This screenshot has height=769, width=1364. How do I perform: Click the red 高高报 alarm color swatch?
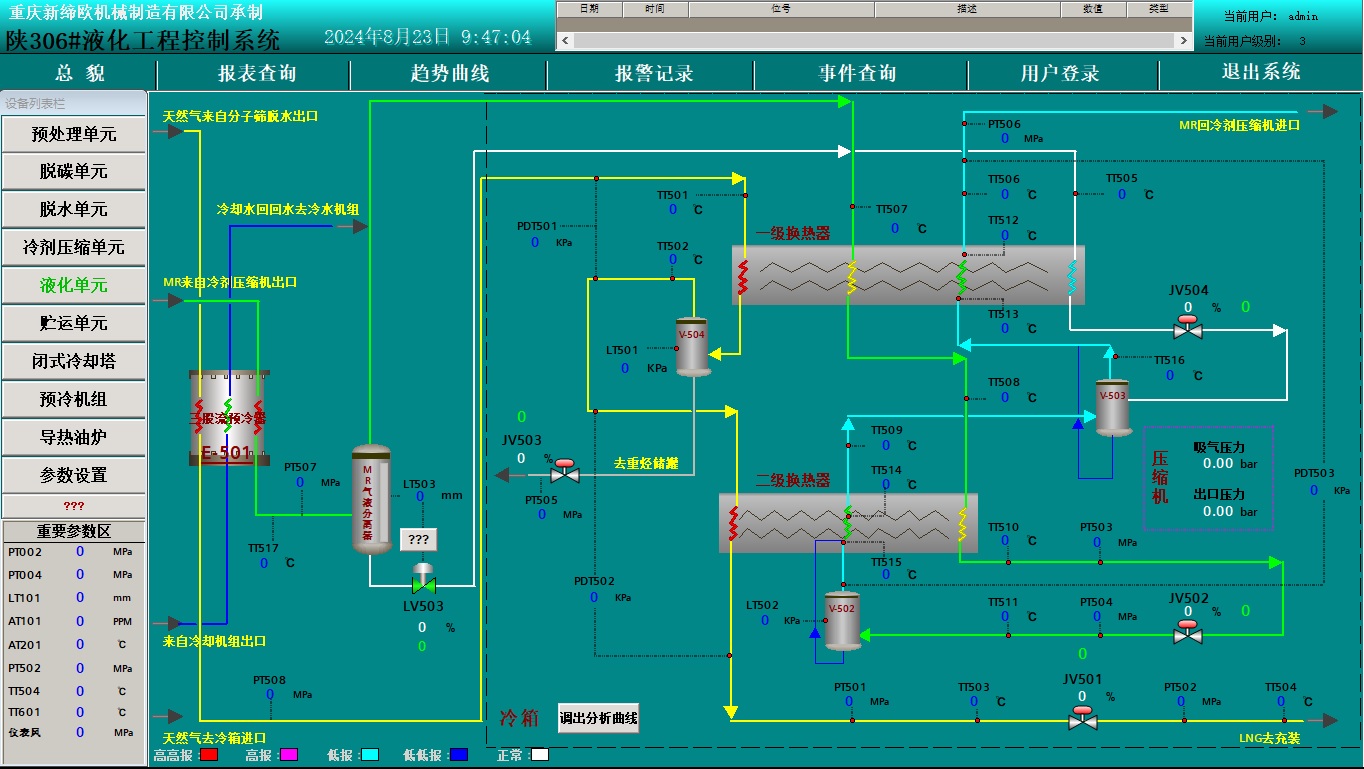pyautogui.click(x=209, y=755)
